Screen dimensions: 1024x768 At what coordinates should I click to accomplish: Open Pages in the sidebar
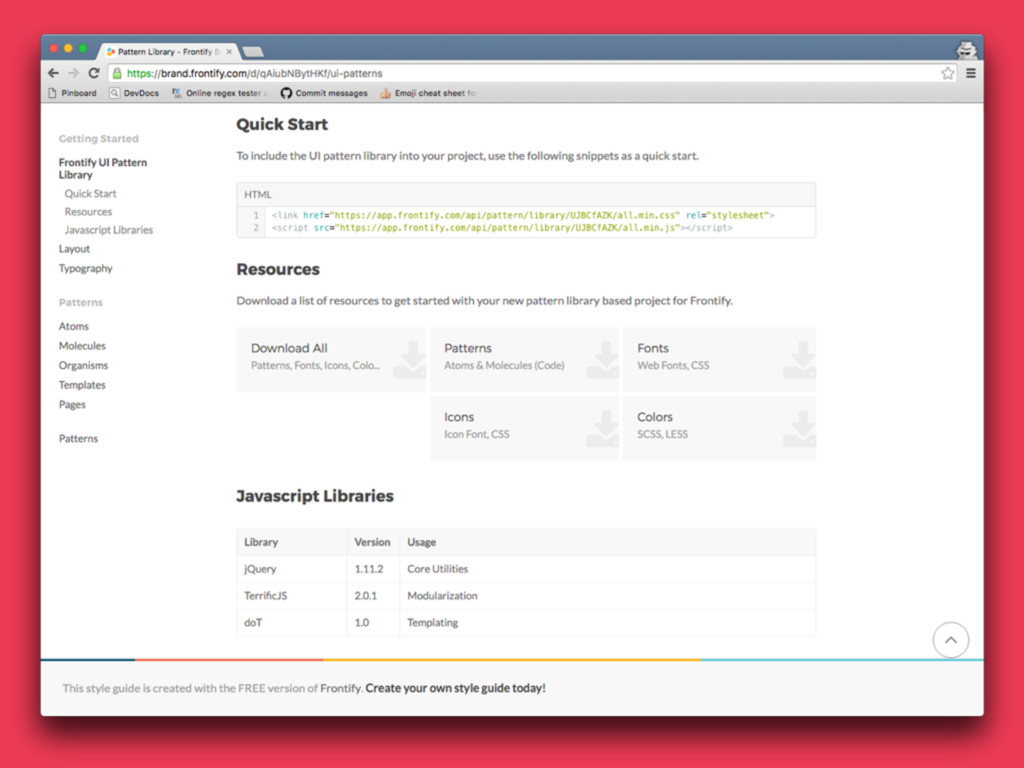click(x=72, y=404)
